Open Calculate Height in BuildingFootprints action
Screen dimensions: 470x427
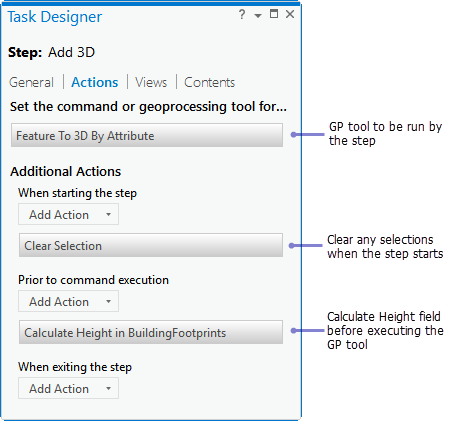coord(151,332)
